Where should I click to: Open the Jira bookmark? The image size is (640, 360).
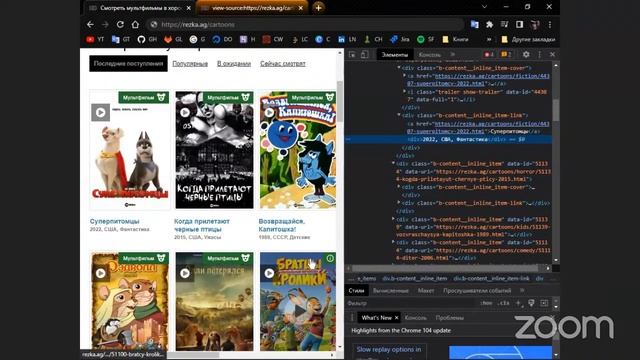400,39
